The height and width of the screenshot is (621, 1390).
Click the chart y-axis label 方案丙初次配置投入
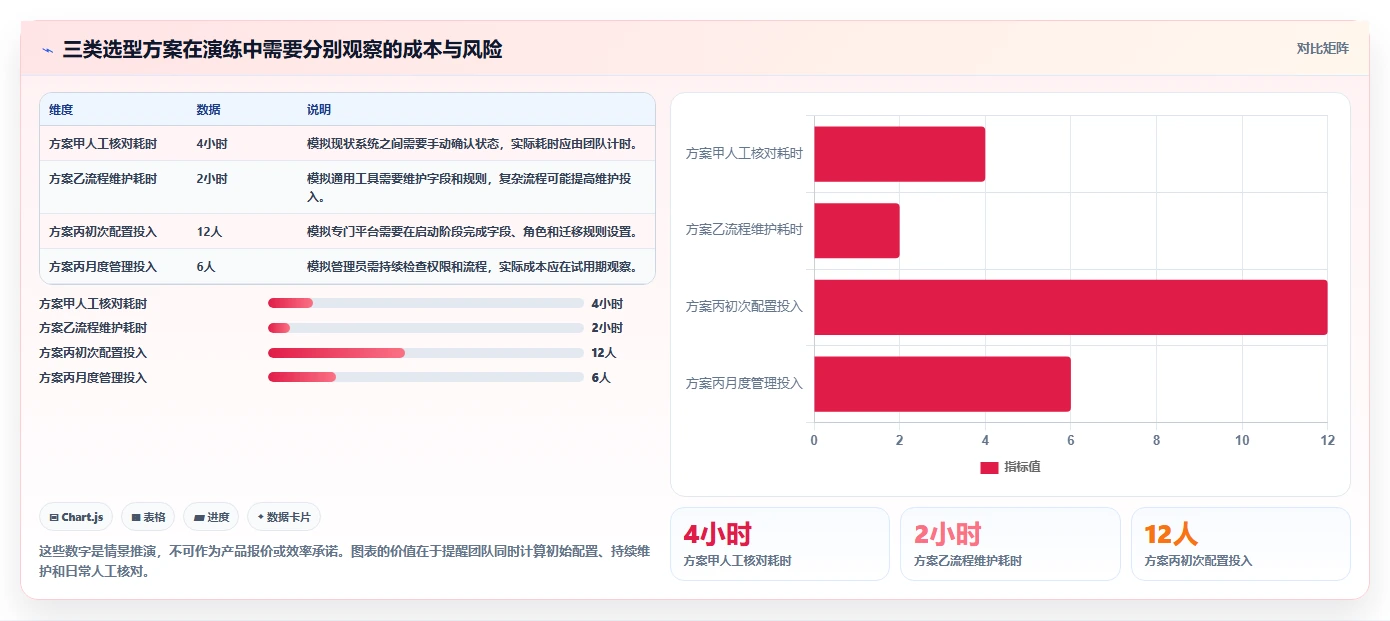click(744, 307)
